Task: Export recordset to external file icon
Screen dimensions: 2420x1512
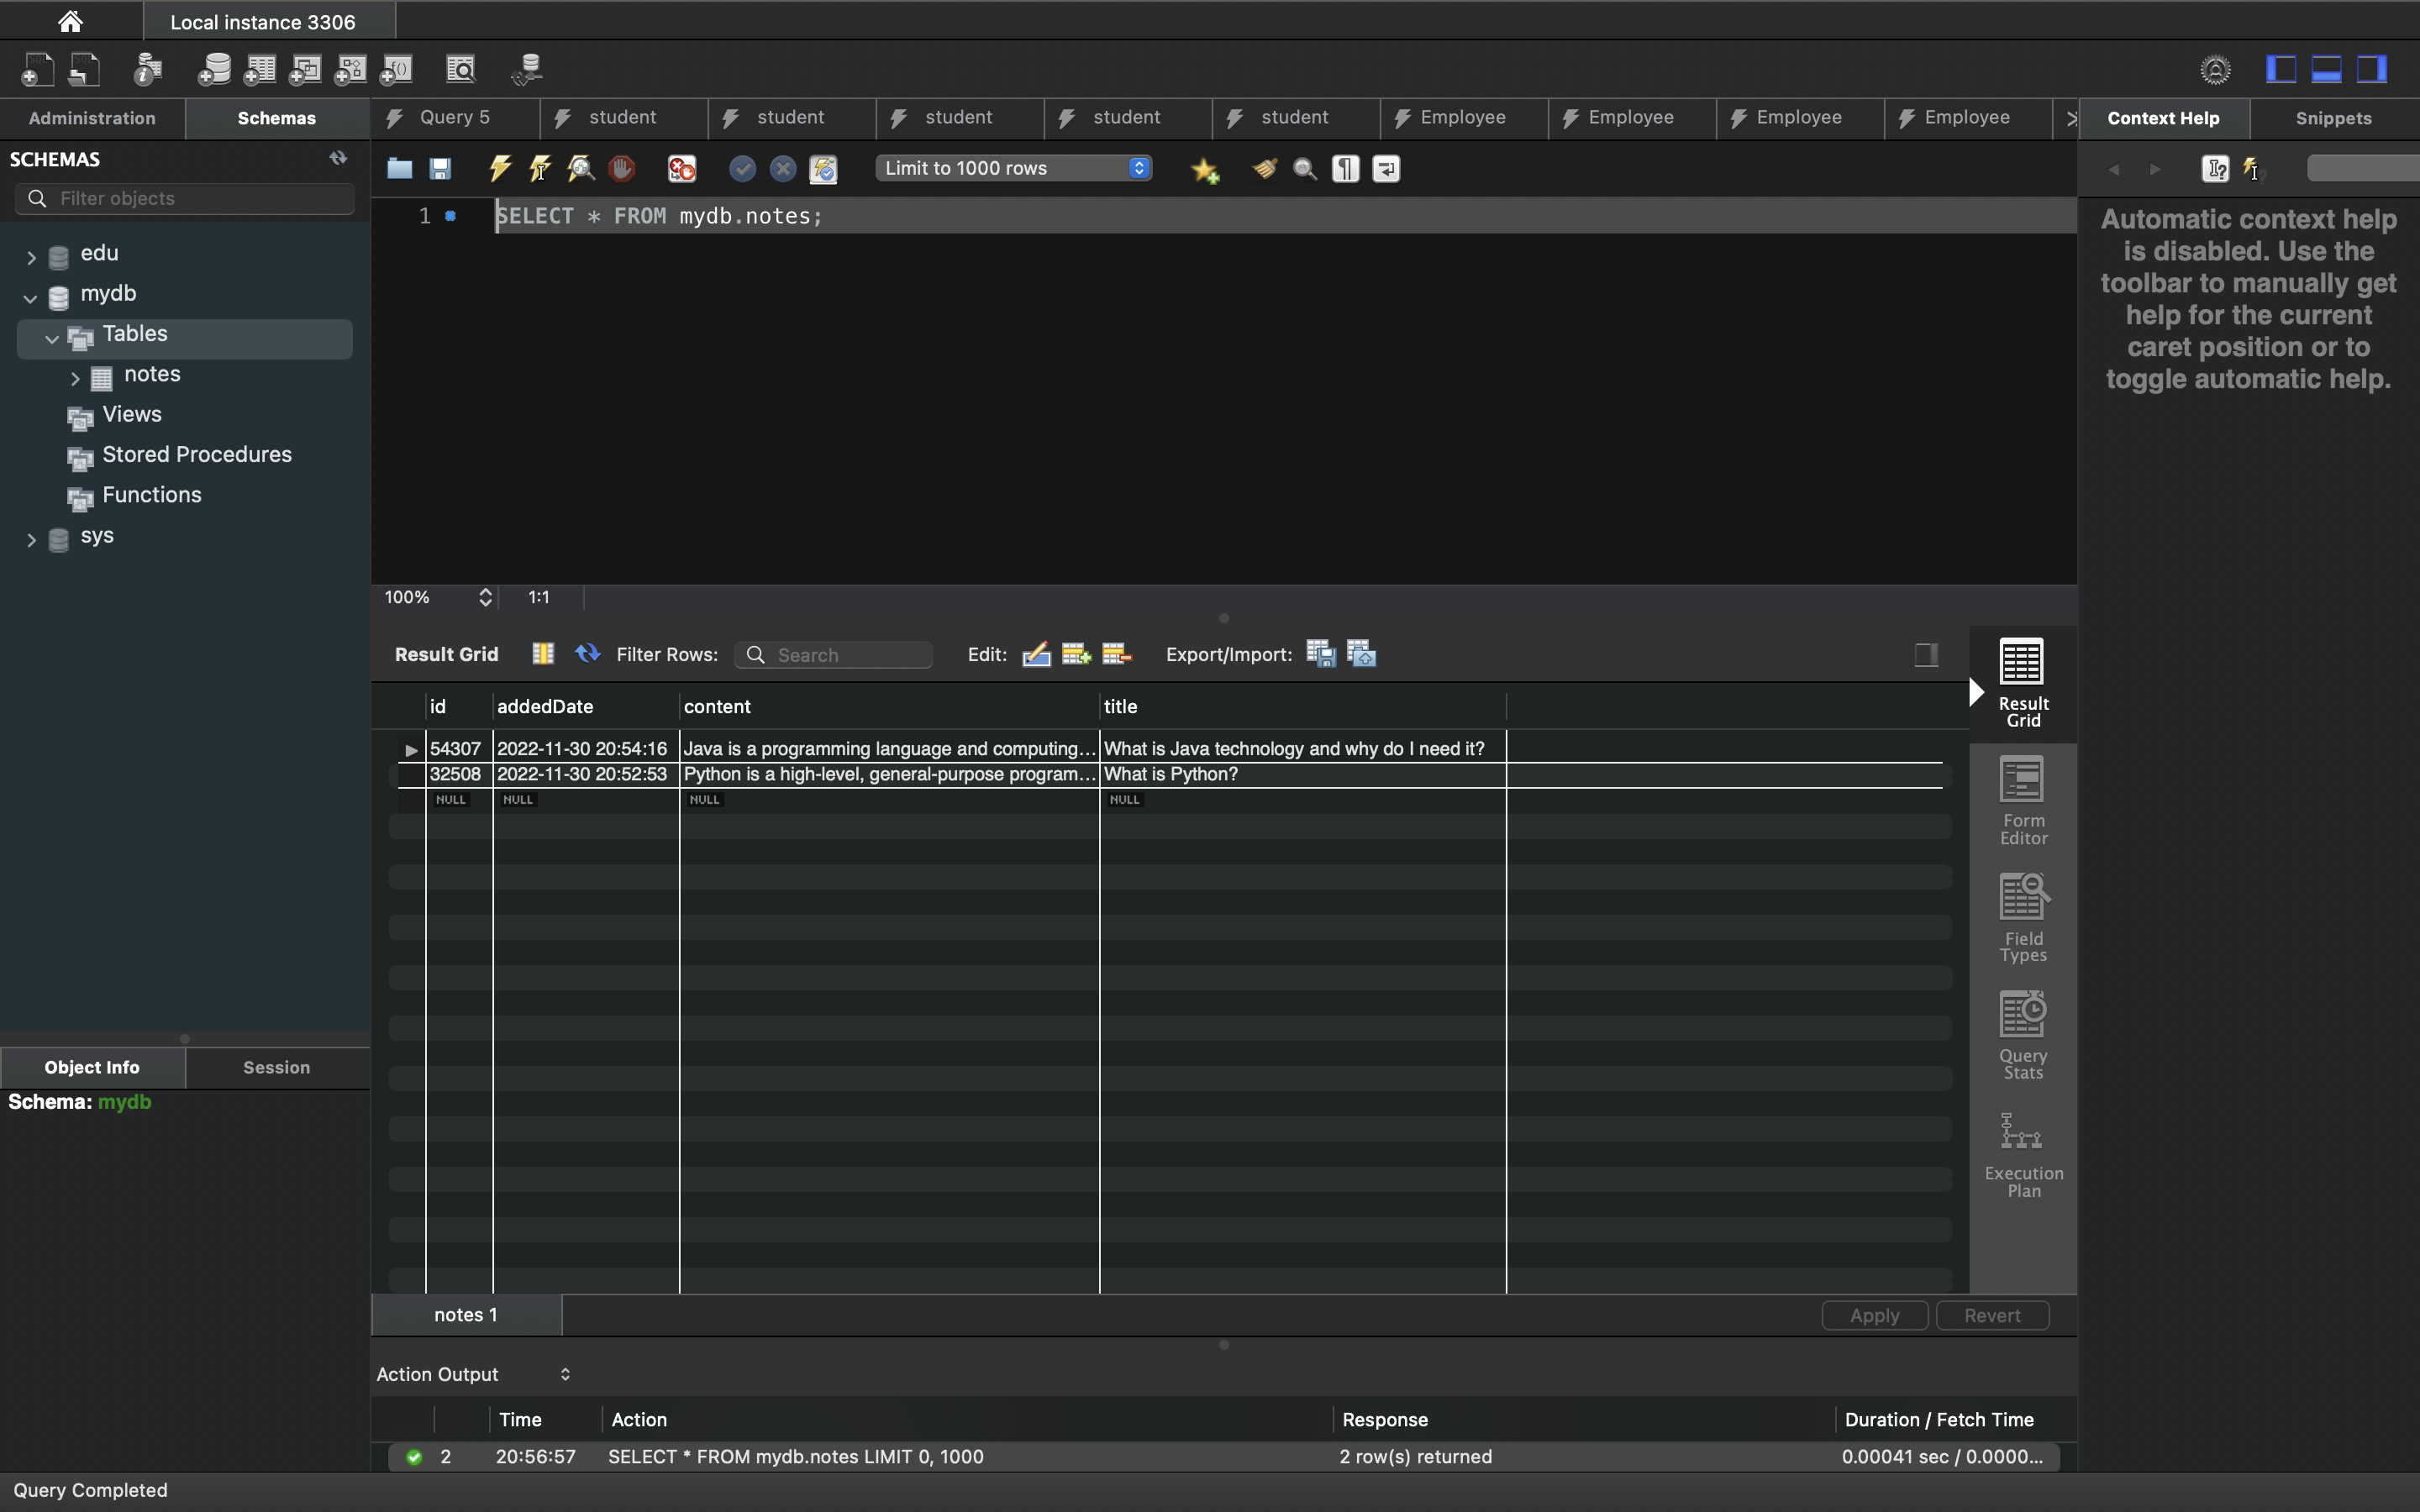Action: 1321,654
